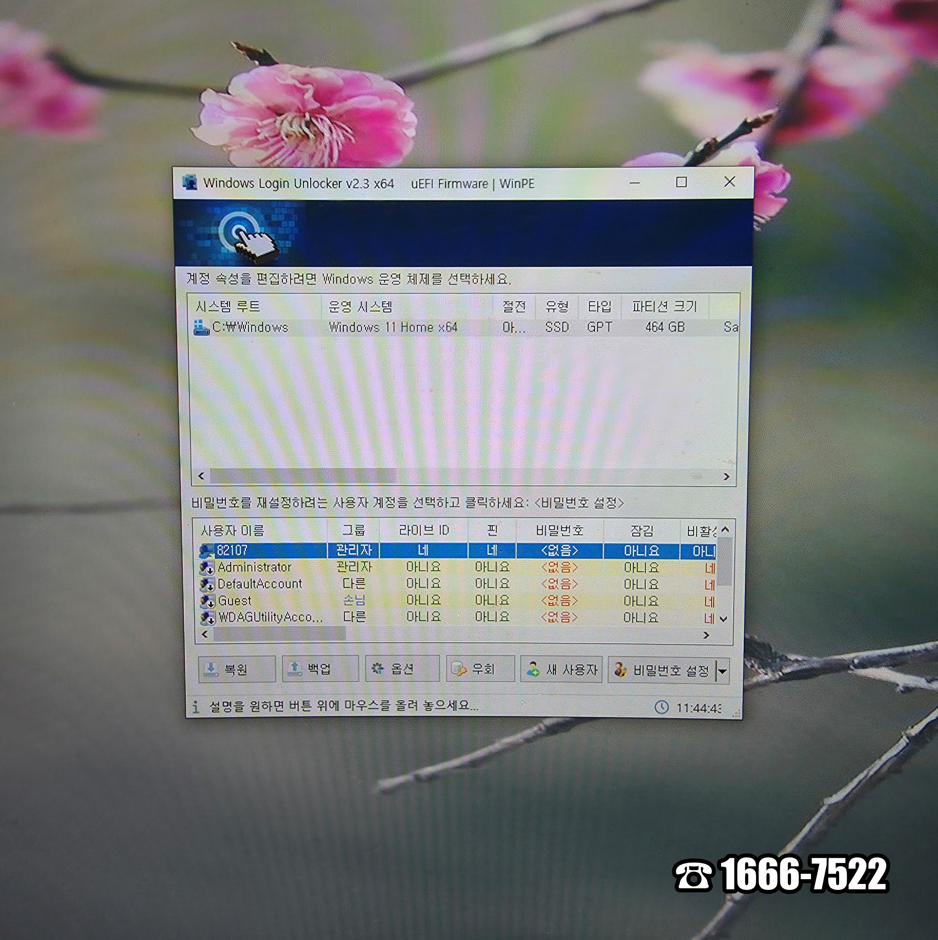Click the touch hand logo in the banner
Screen dimensions: 938x940
click(x=246, y=236)
